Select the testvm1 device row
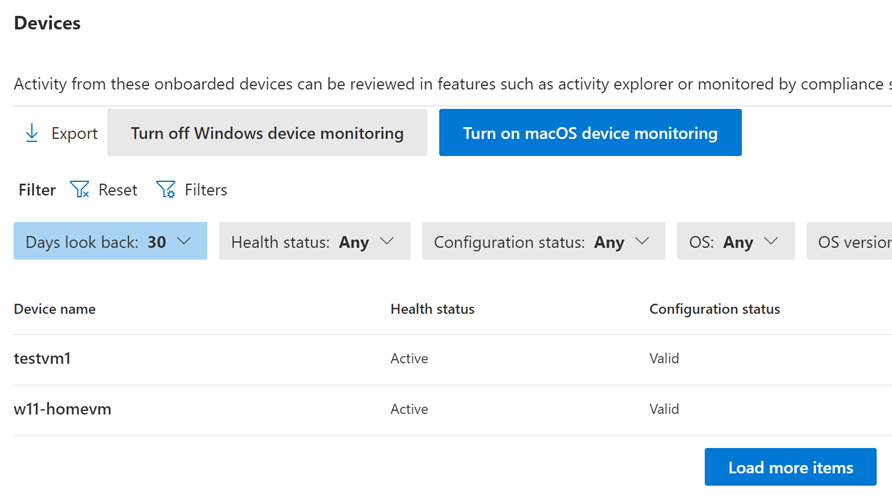This screenshot has width=892, height=501. point(42,358)
